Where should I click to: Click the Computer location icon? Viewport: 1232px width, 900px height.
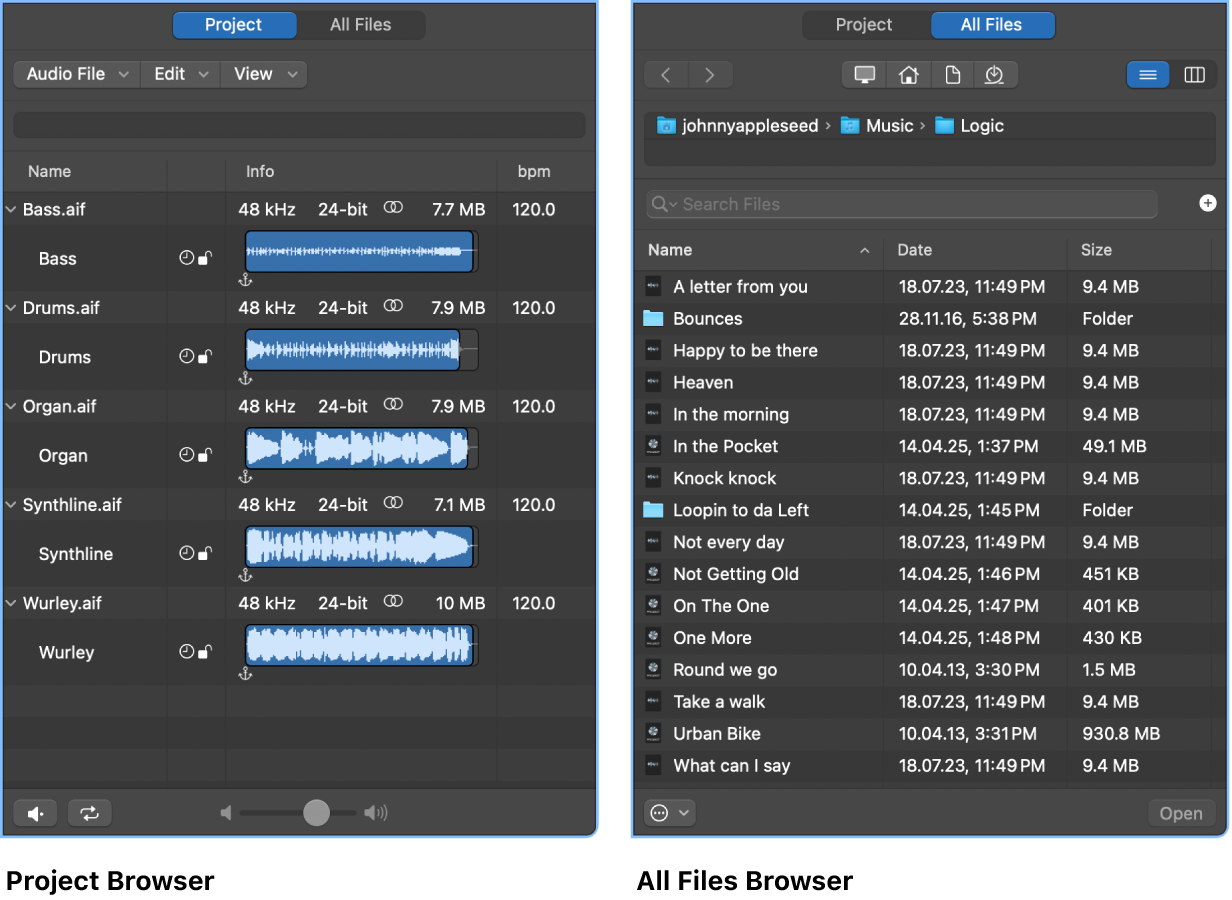(x=863, y=74)
